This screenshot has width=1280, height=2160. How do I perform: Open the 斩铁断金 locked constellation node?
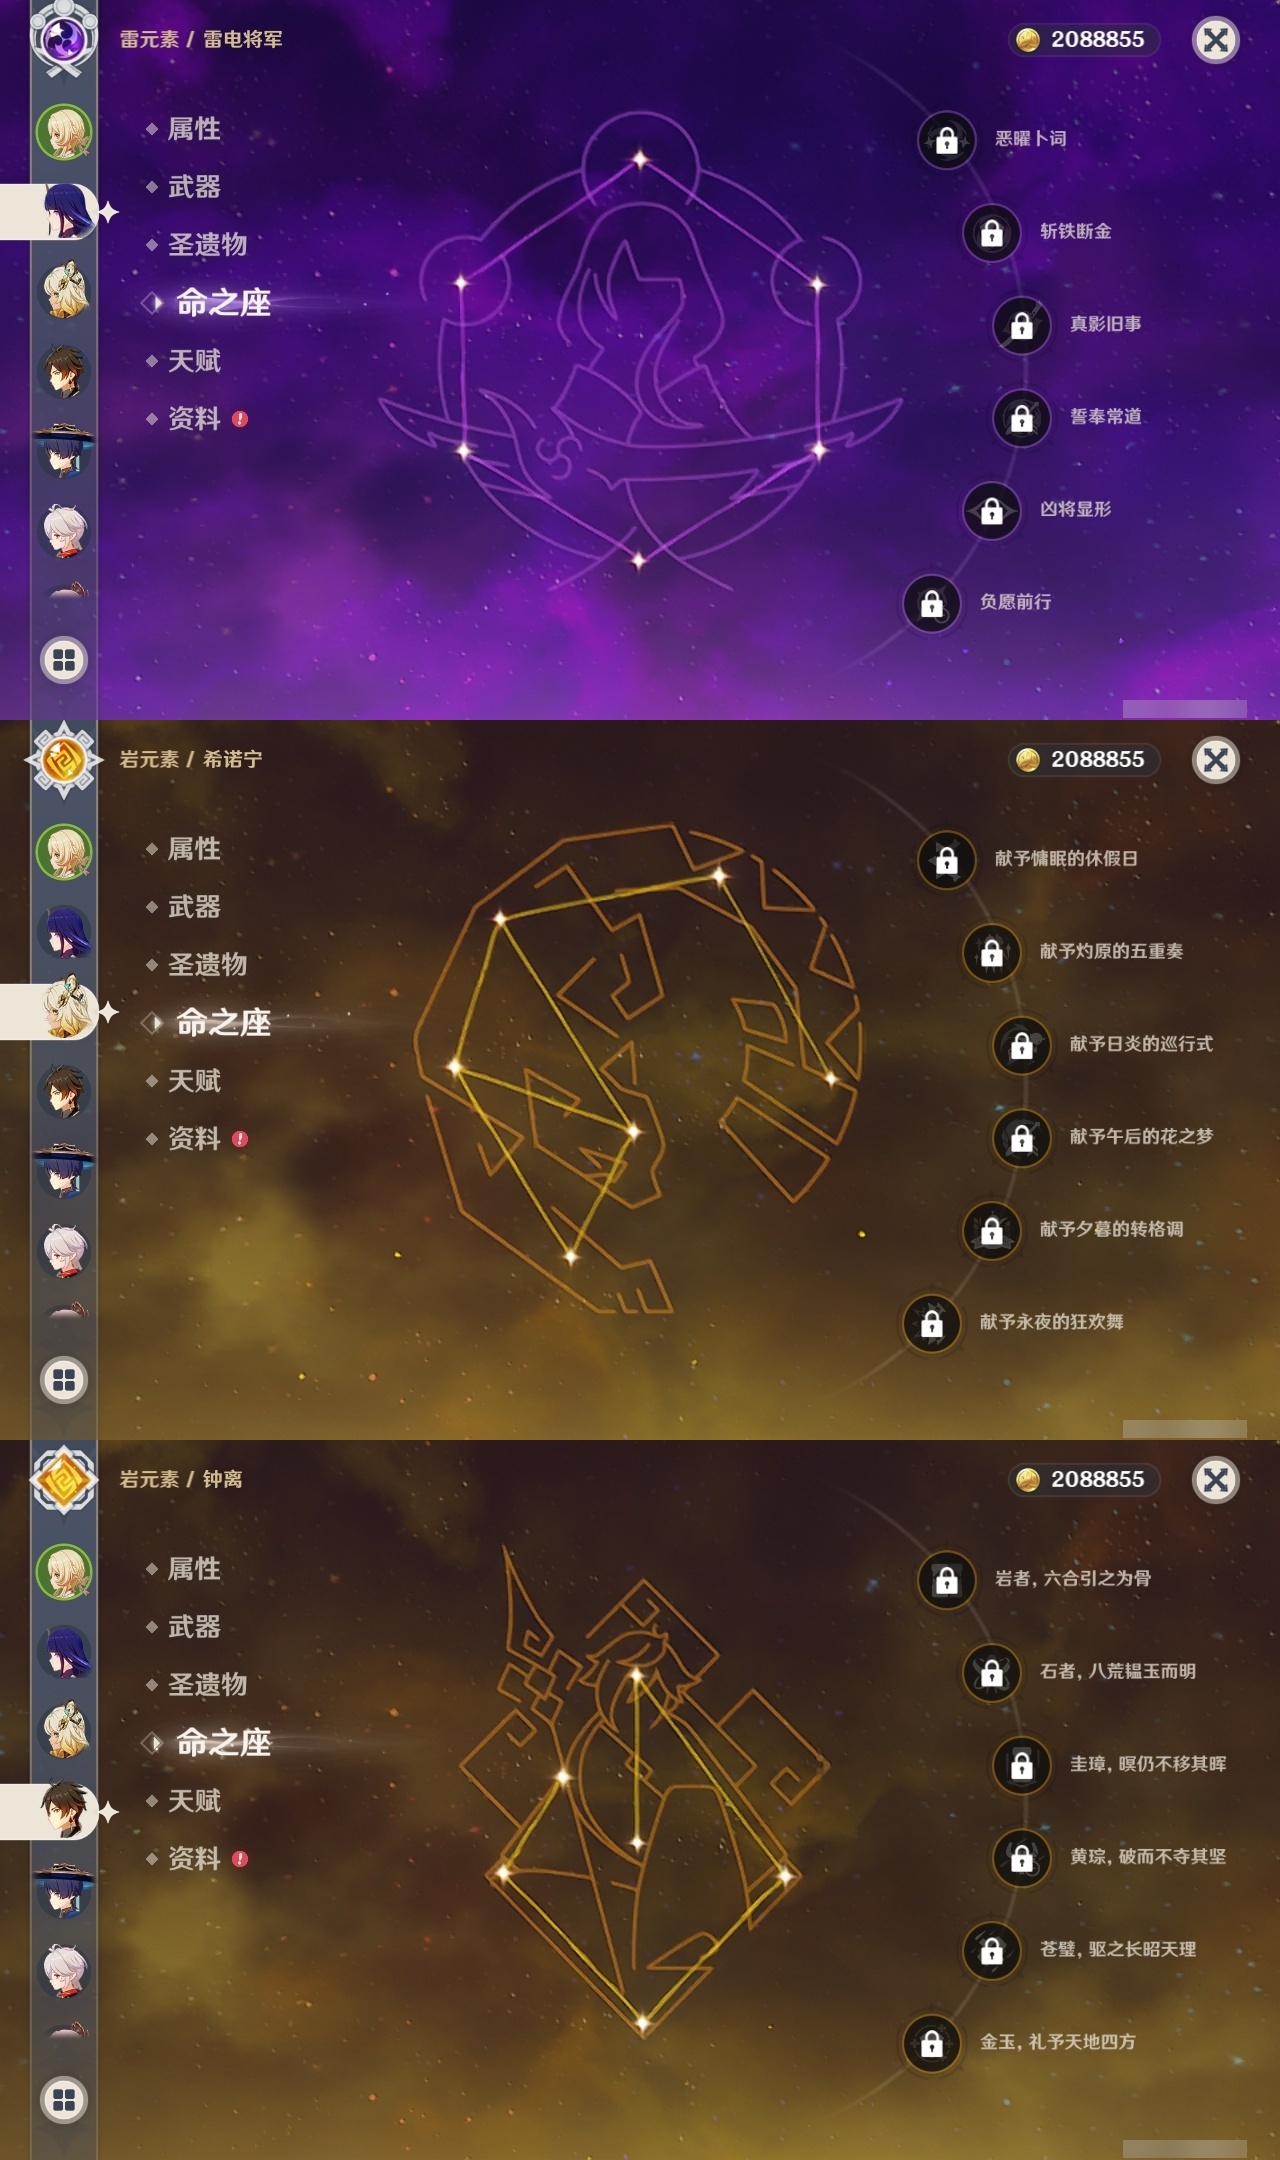991,232
